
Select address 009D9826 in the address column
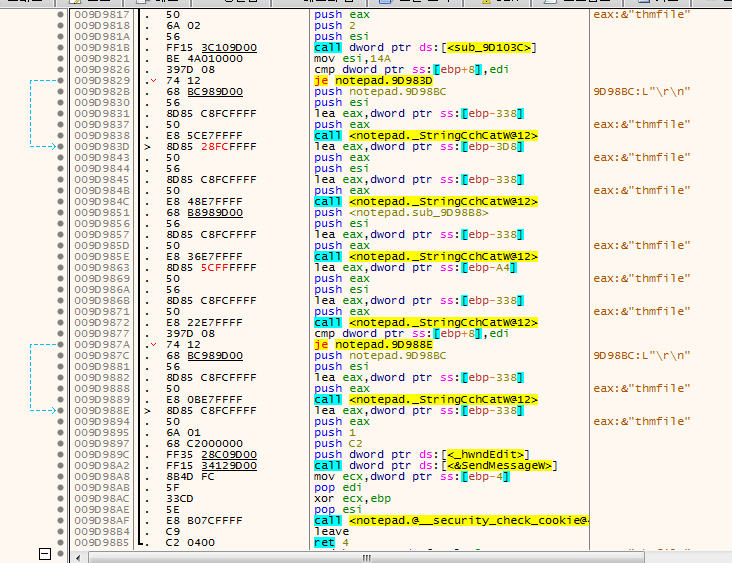coord(102,70)
